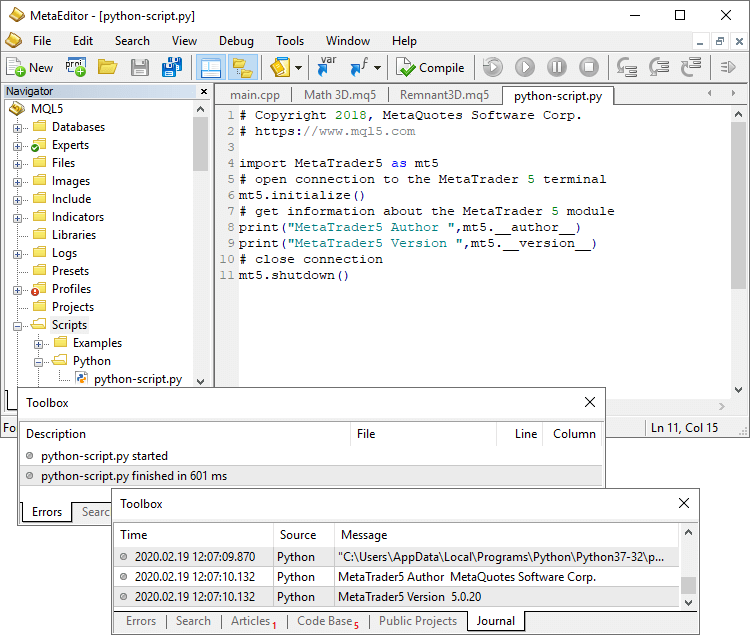The height and width of the screenshot is (635, 750).
Task: Switch to the main.cpp tab
Action: coord(254,95)
